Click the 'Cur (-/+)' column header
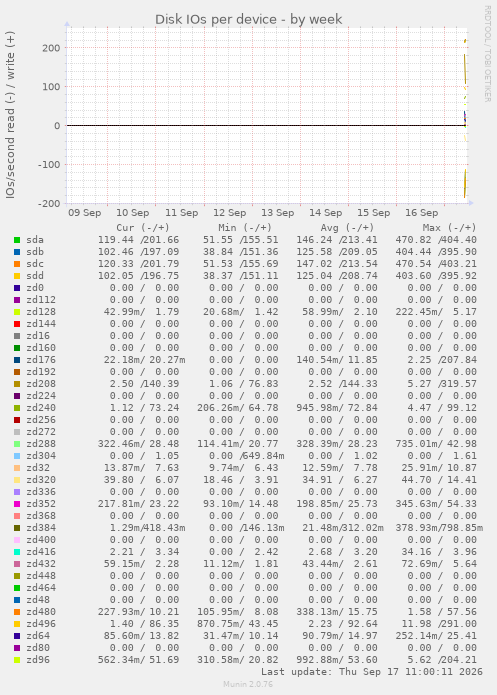 (143, 228)
